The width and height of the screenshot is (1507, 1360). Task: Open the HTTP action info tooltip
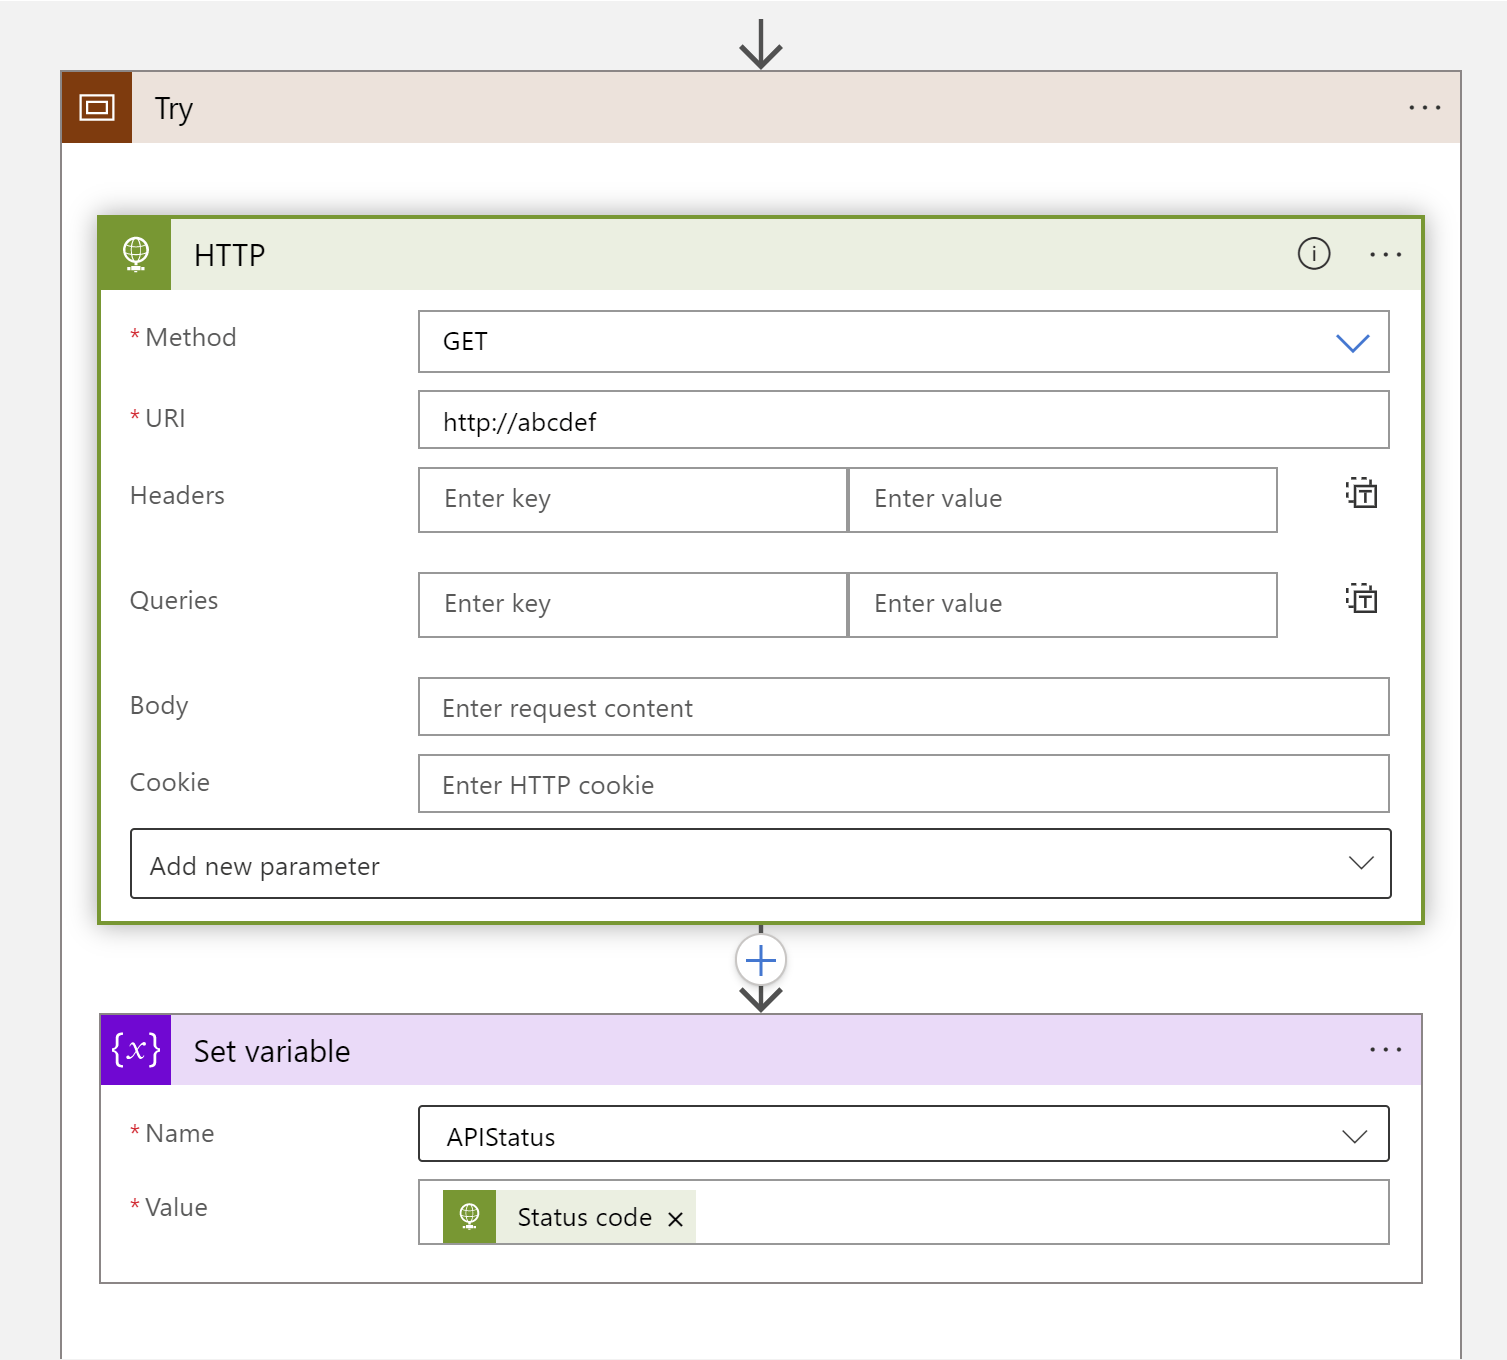(x=1314, y=254)
